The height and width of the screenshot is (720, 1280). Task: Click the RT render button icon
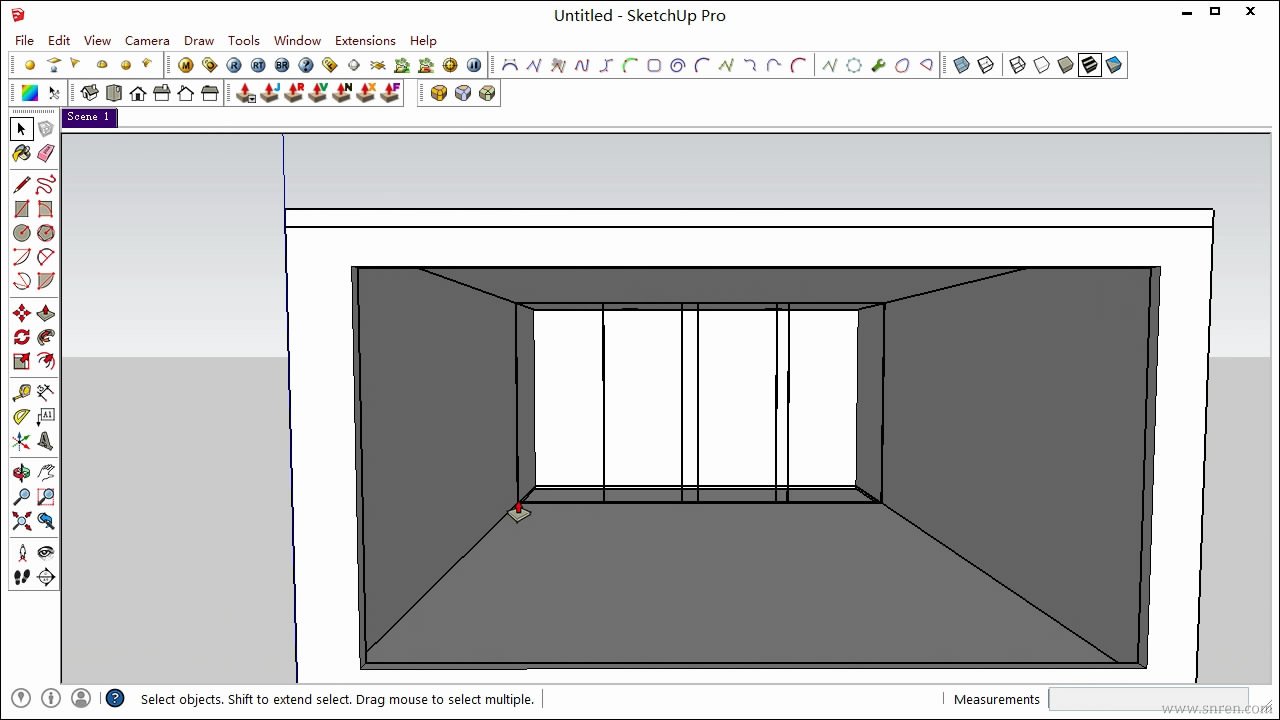(x=258, y=65)
